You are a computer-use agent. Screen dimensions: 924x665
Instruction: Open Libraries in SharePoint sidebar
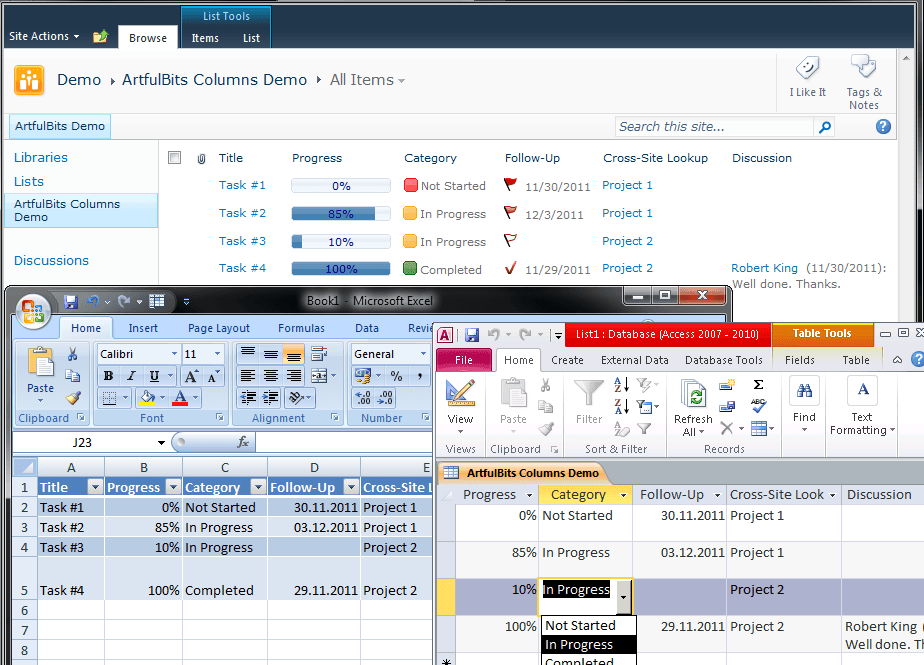[x=41, y=157]
